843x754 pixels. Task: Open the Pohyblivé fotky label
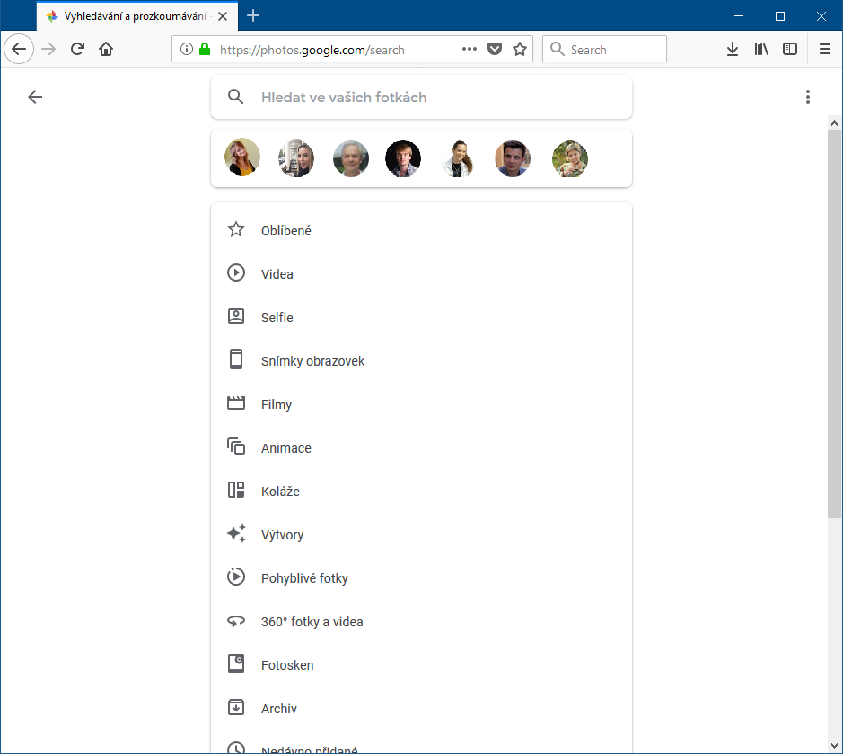point(304,578)
